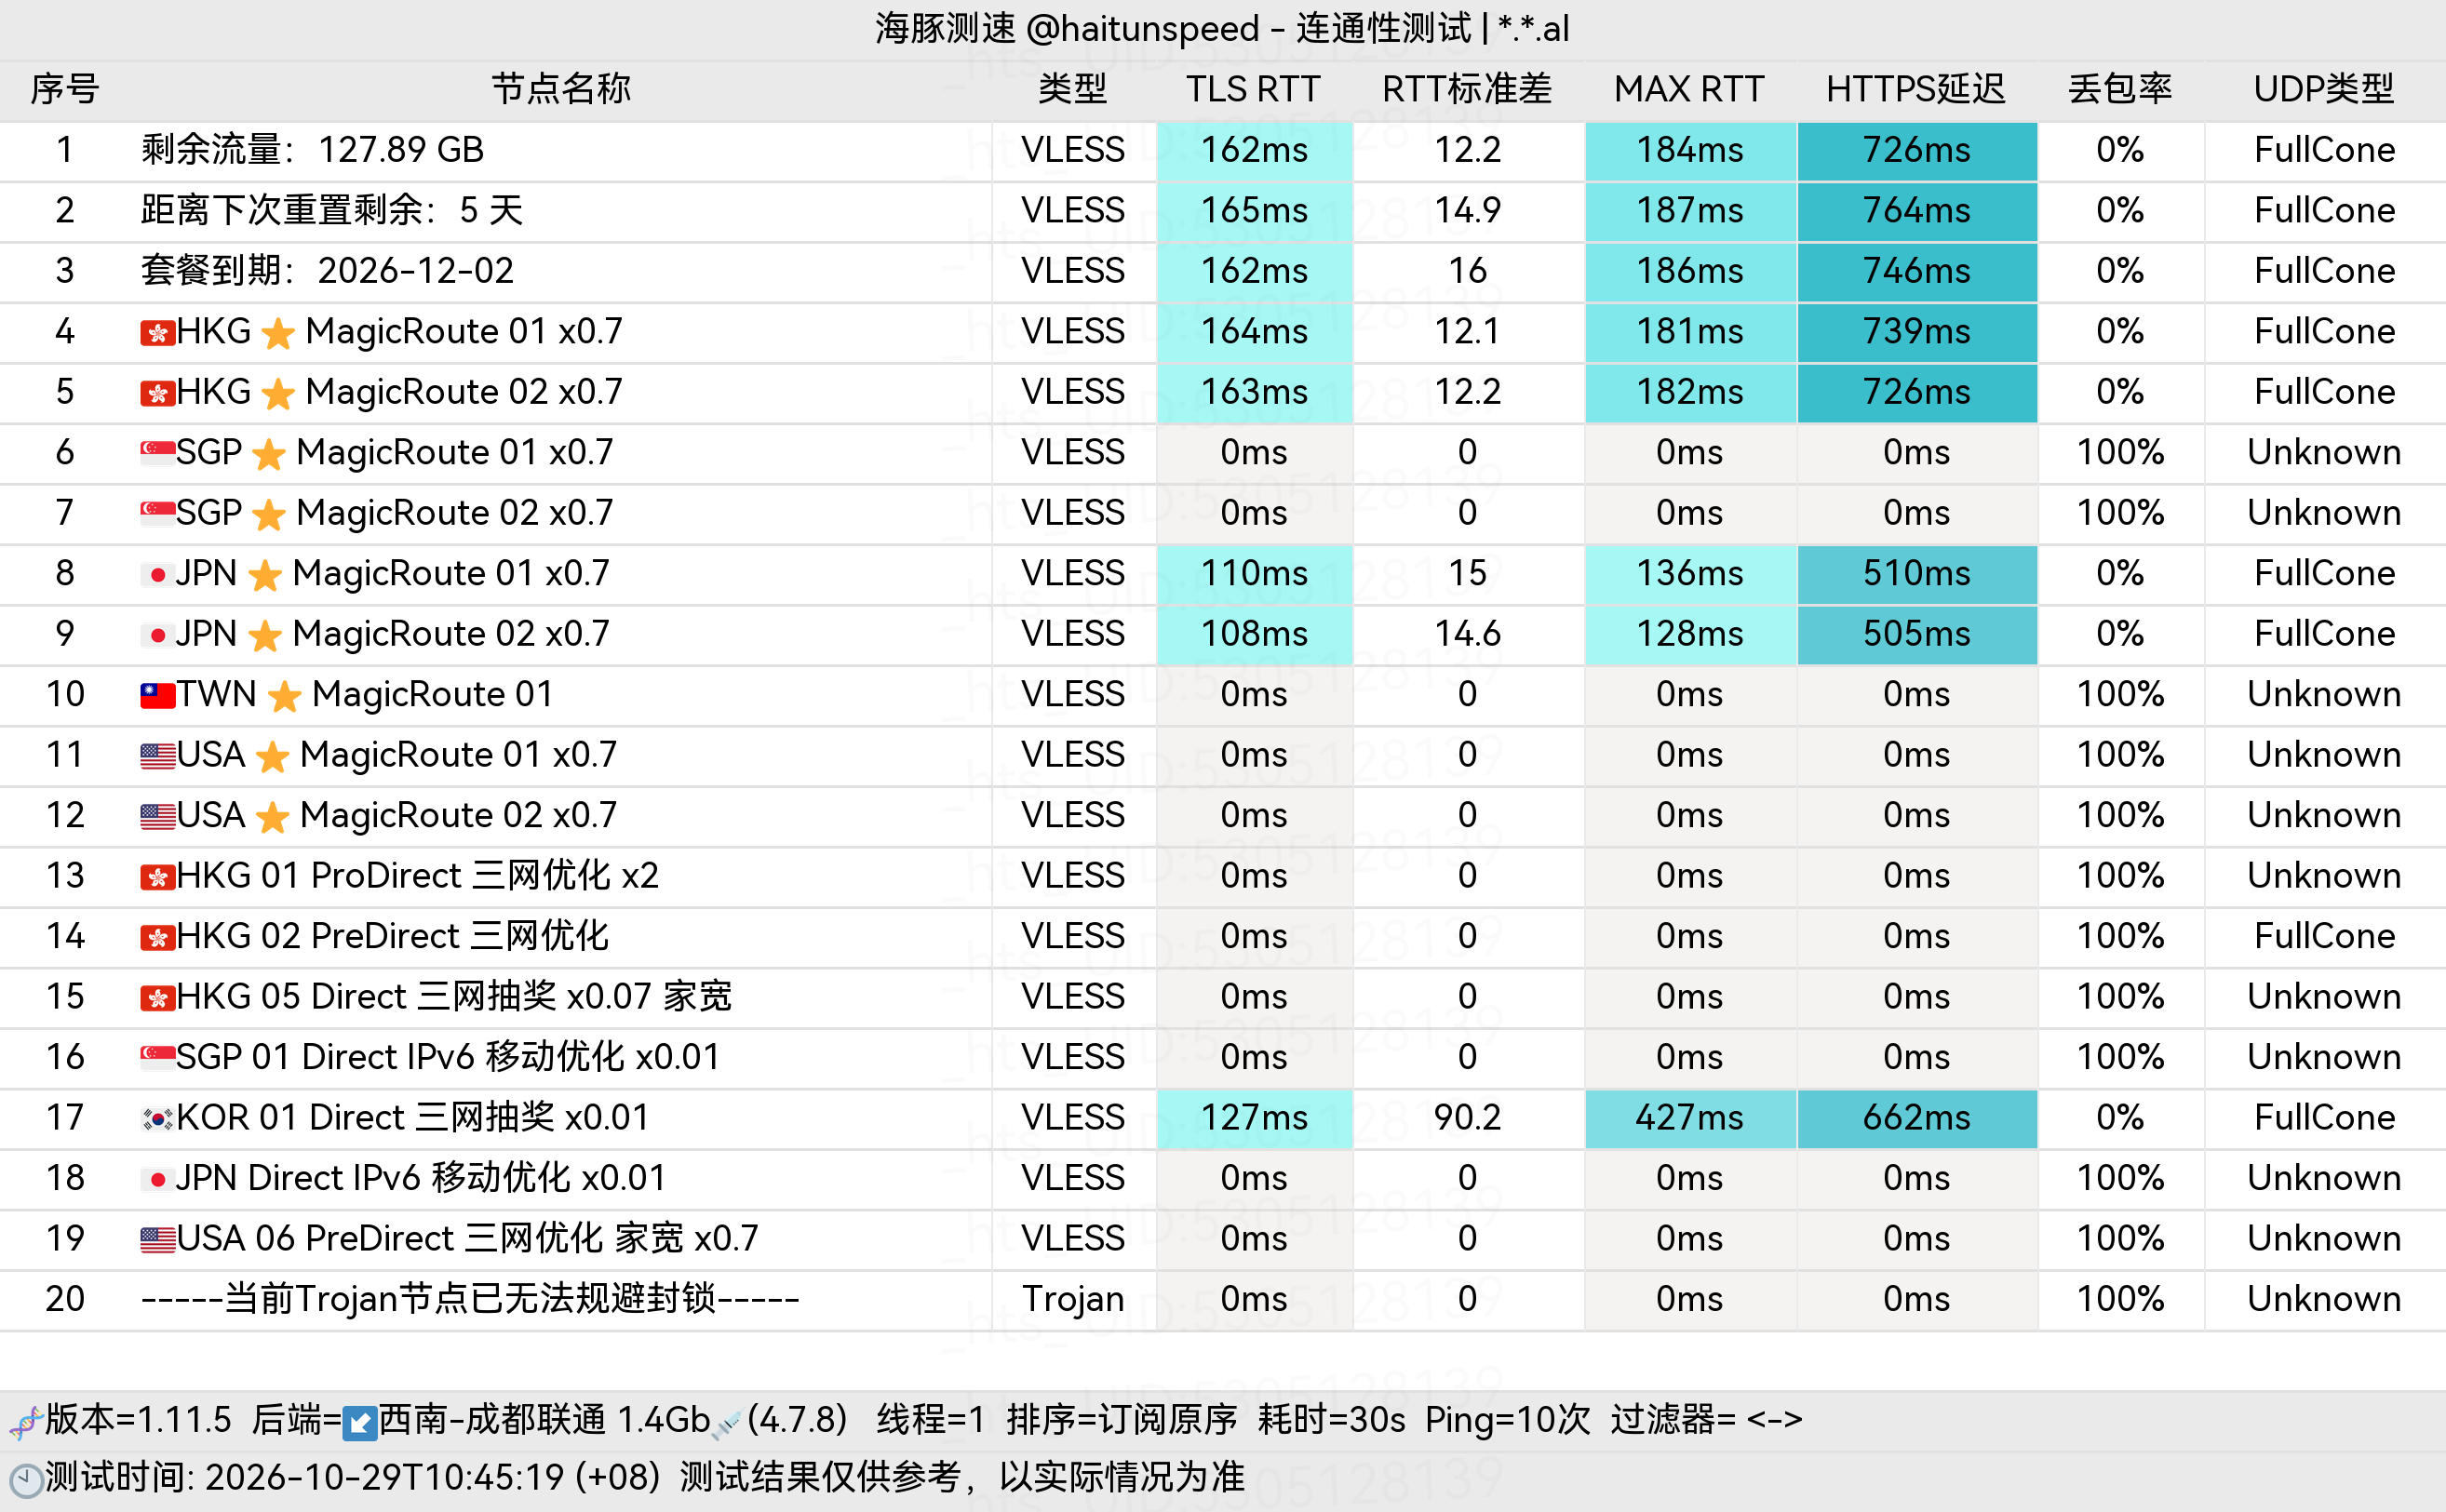Click the TLS RTT column header
2446x1512 pixels.
point(1253,90)
